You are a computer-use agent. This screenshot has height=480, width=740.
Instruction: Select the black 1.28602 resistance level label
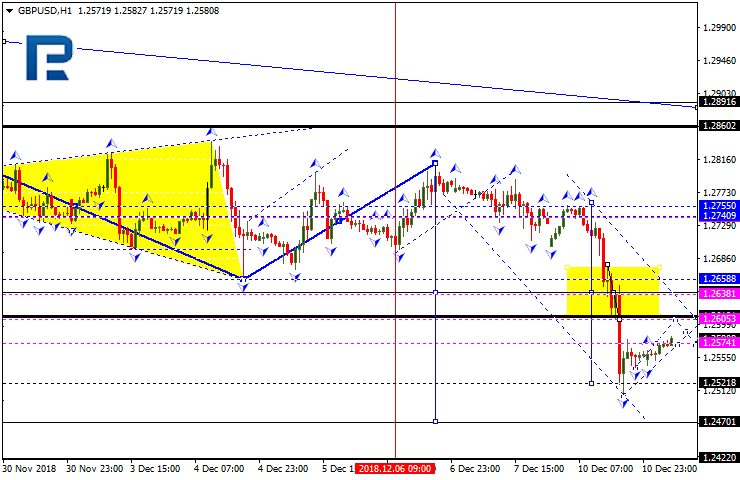(718, 127)
